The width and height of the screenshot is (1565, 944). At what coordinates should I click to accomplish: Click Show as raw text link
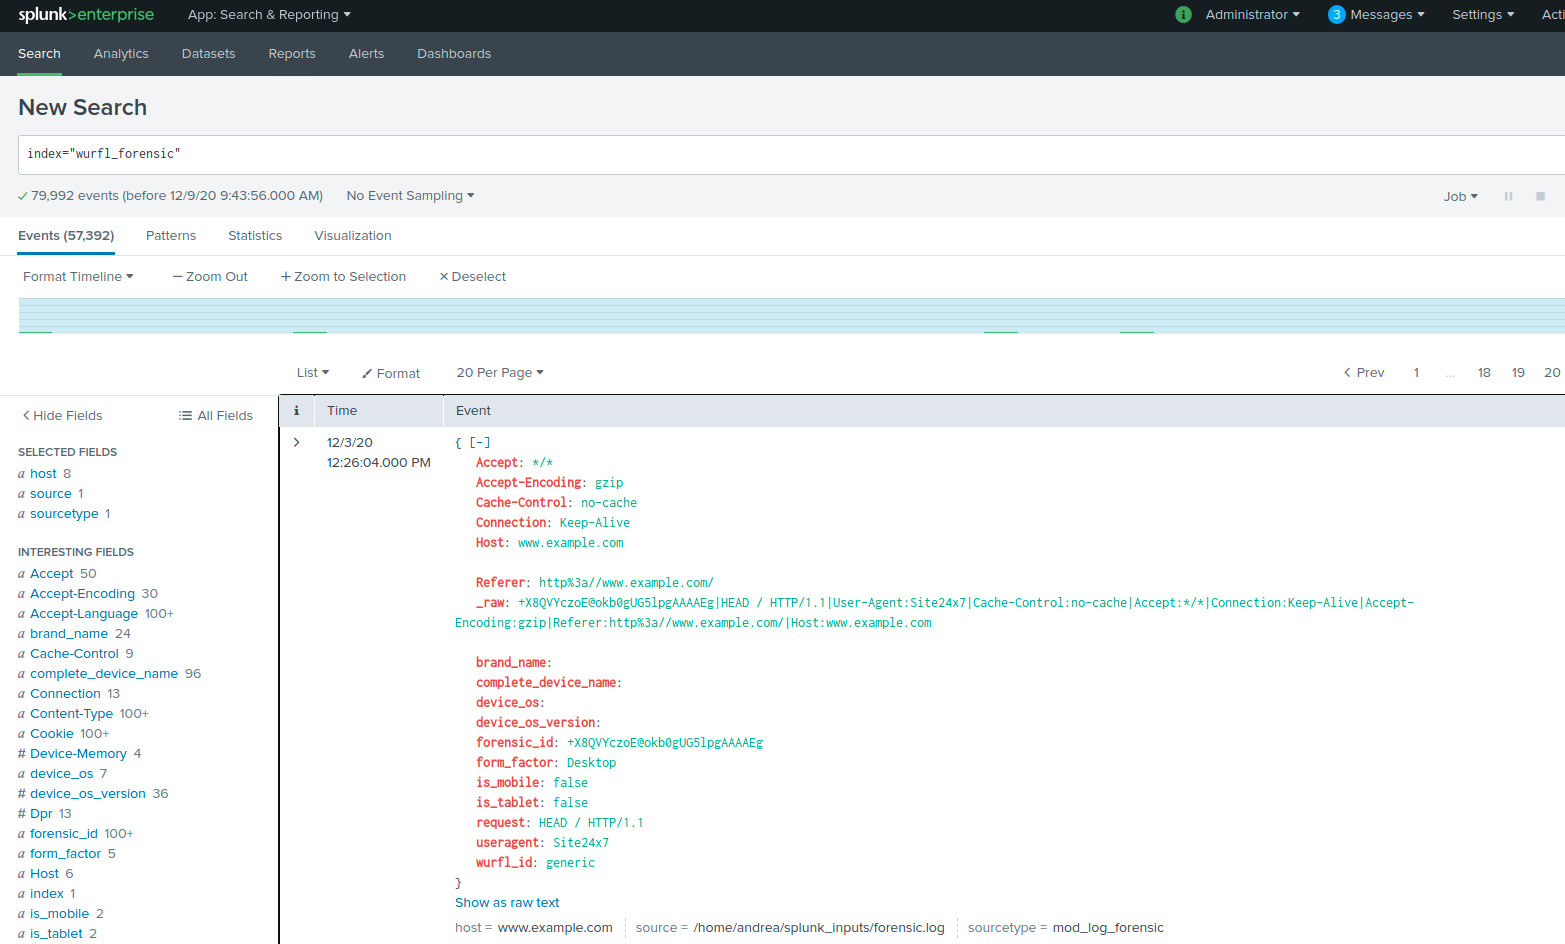click(507, 903)
